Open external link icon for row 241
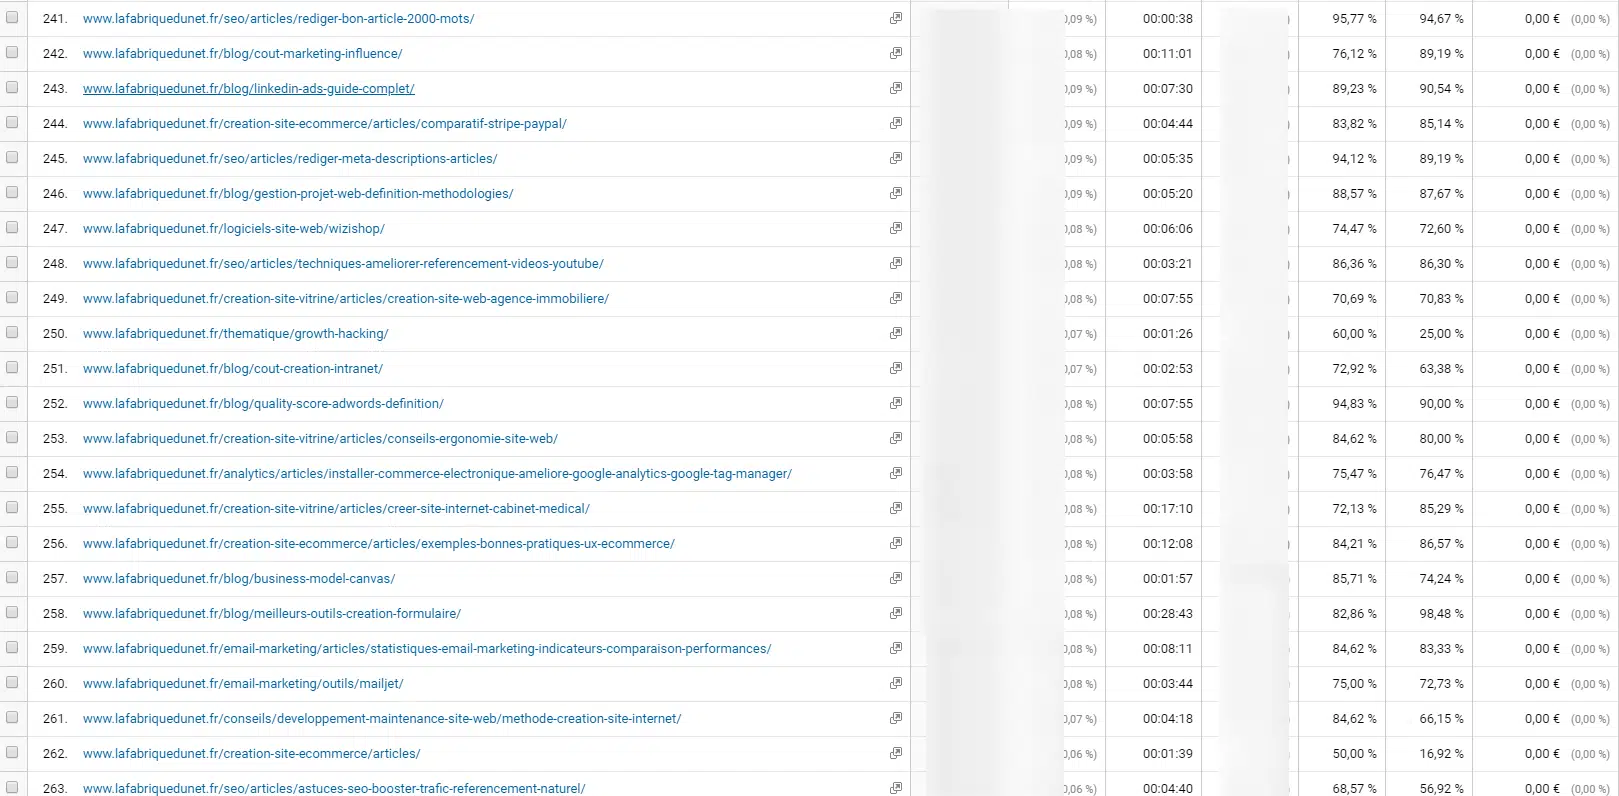Viewport: 1619px width, 796px height. pos(896,18)
